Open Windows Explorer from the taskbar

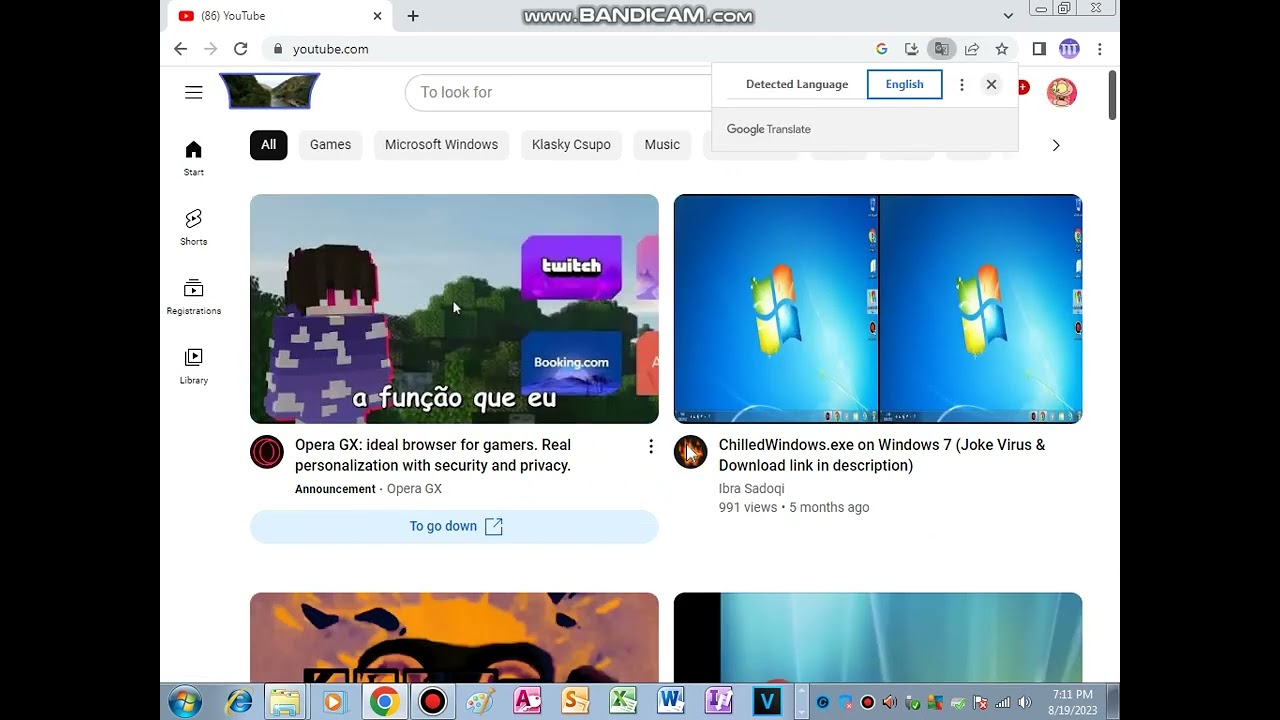(x=285, y=702)
